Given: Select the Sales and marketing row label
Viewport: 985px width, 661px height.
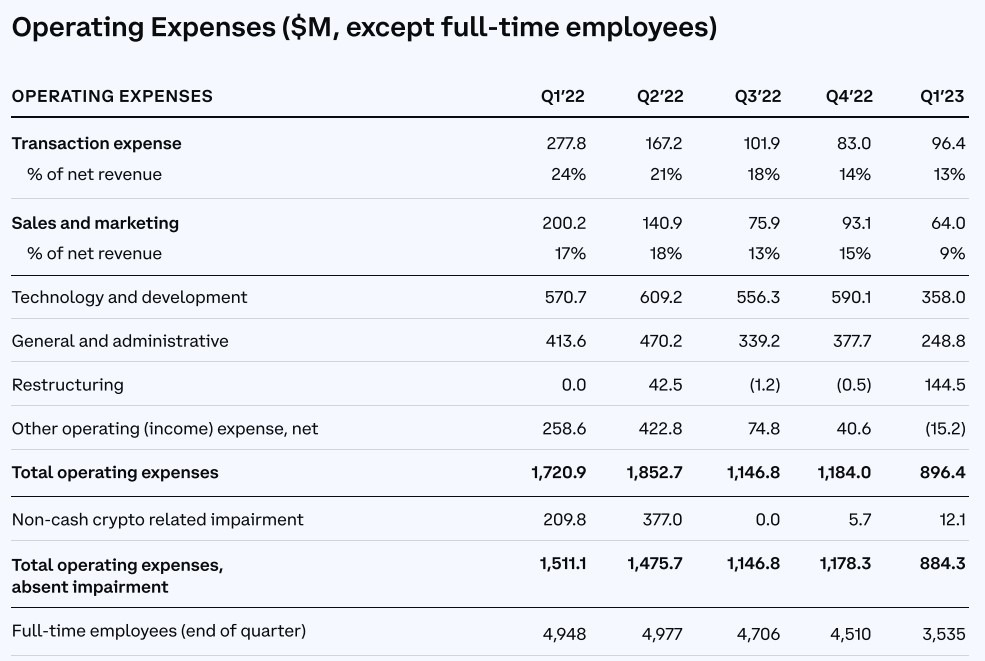Looking at the screenshot, I should 95,223.
